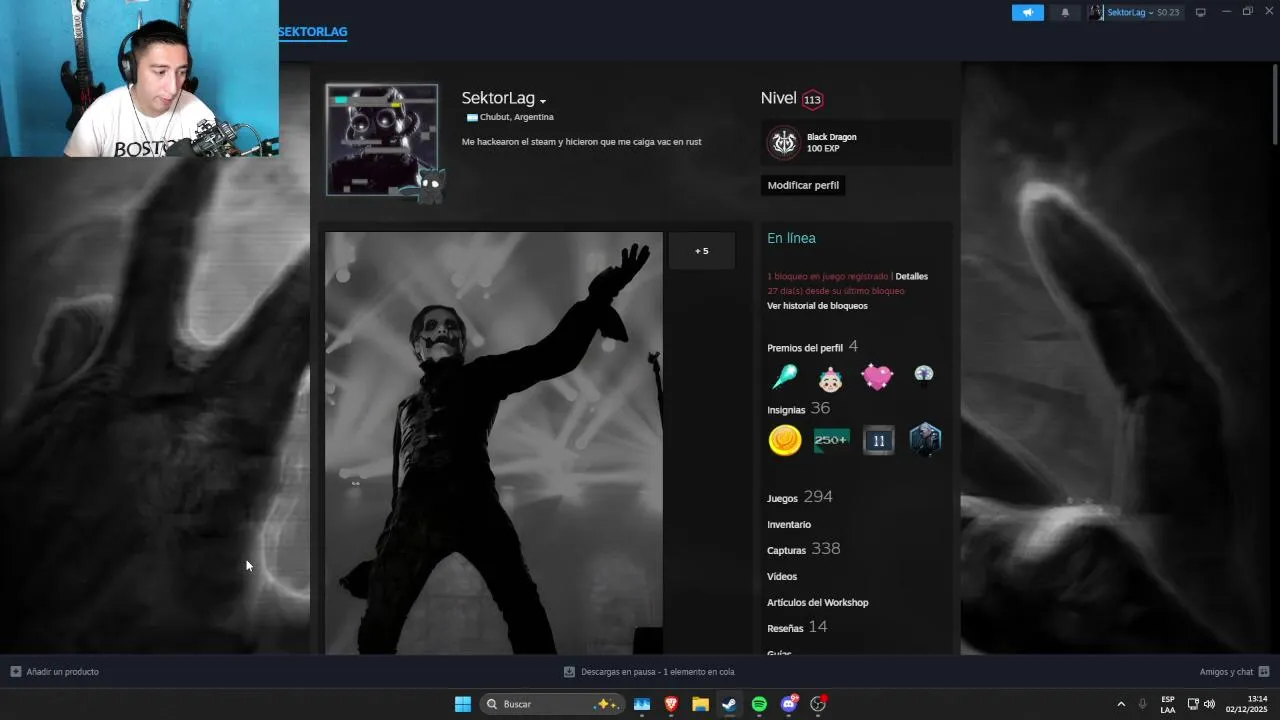Open Spotify from the taskbar

(759, 704)
